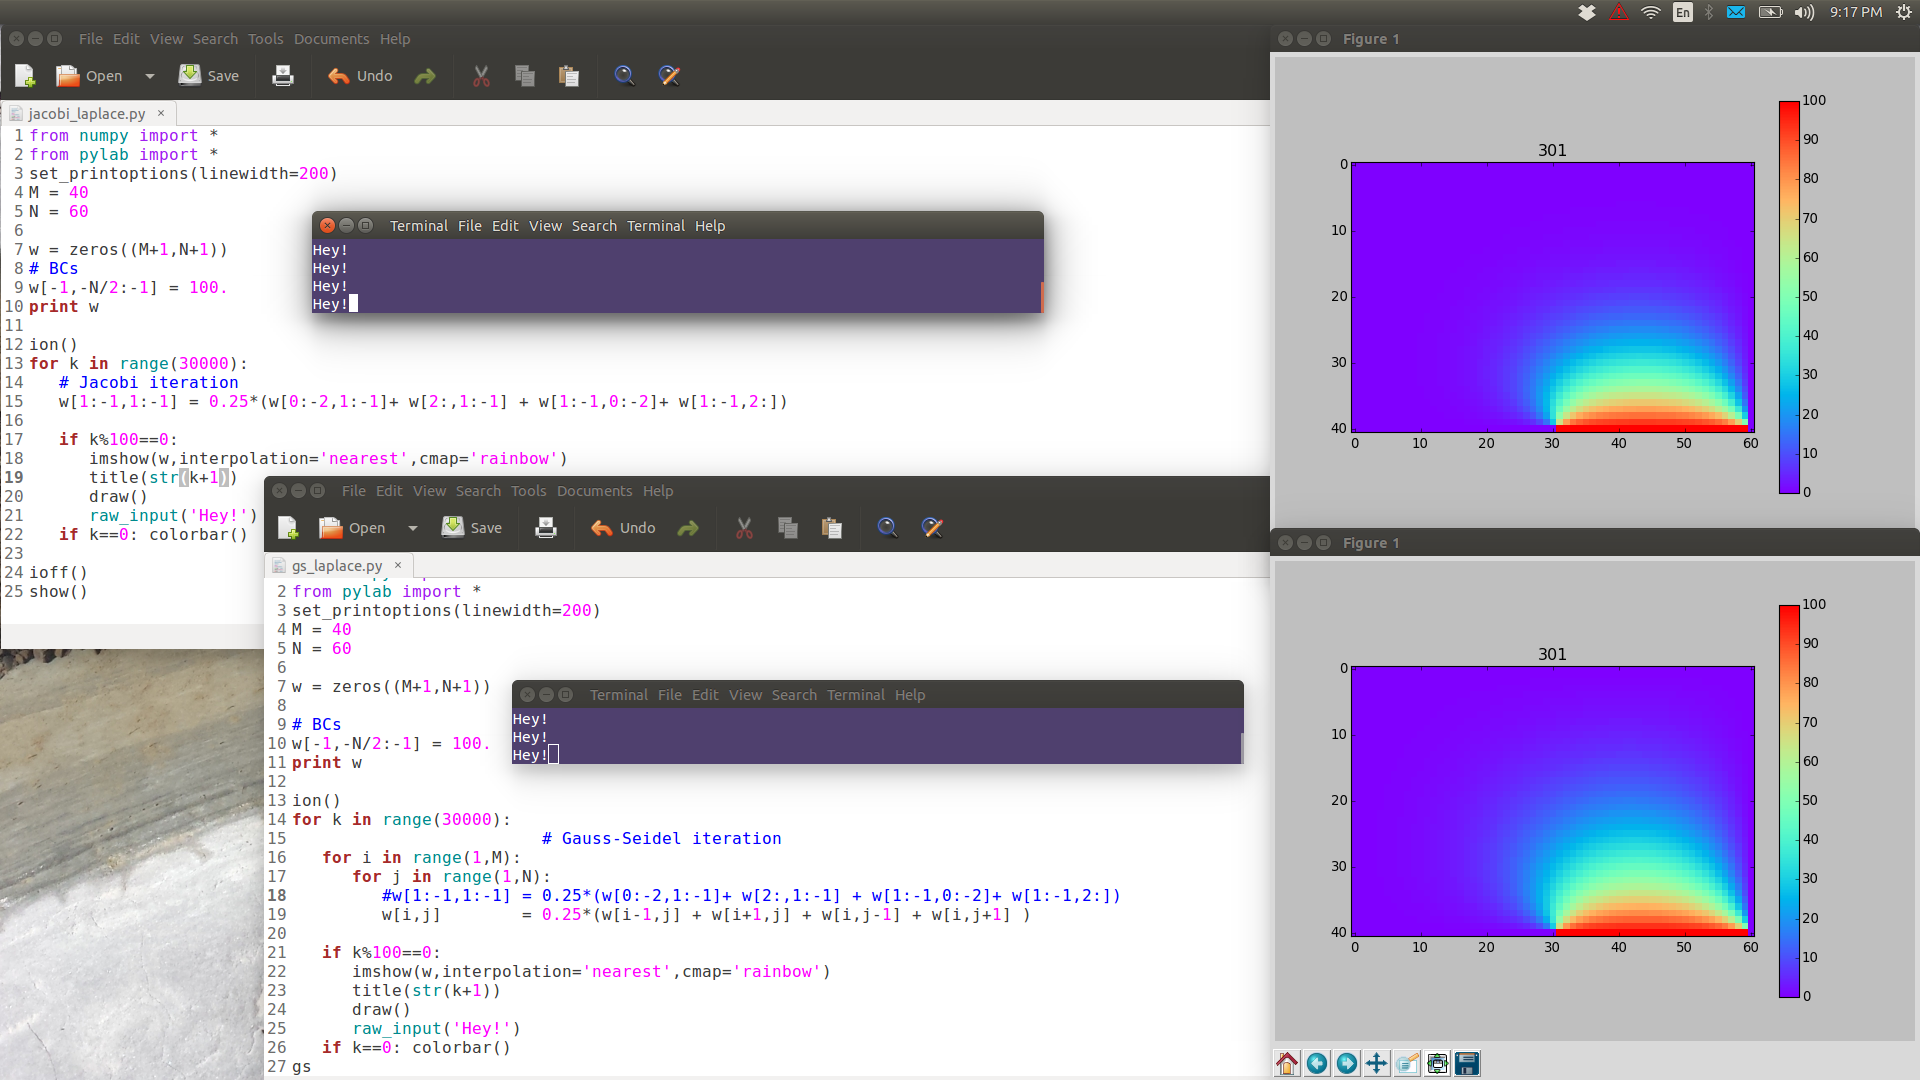Open File menu in lower terminal window
Viewport: 1920px width, 1080px height.
pyautogui.click(x=670, y=695)
